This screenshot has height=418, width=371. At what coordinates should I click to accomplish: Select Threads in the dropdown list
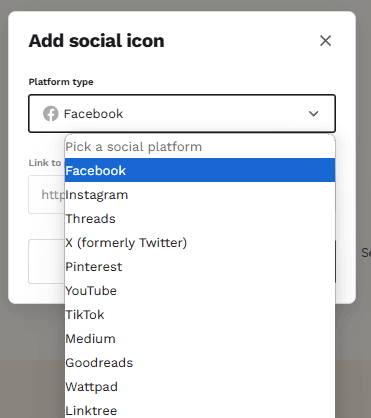point(200,219)
